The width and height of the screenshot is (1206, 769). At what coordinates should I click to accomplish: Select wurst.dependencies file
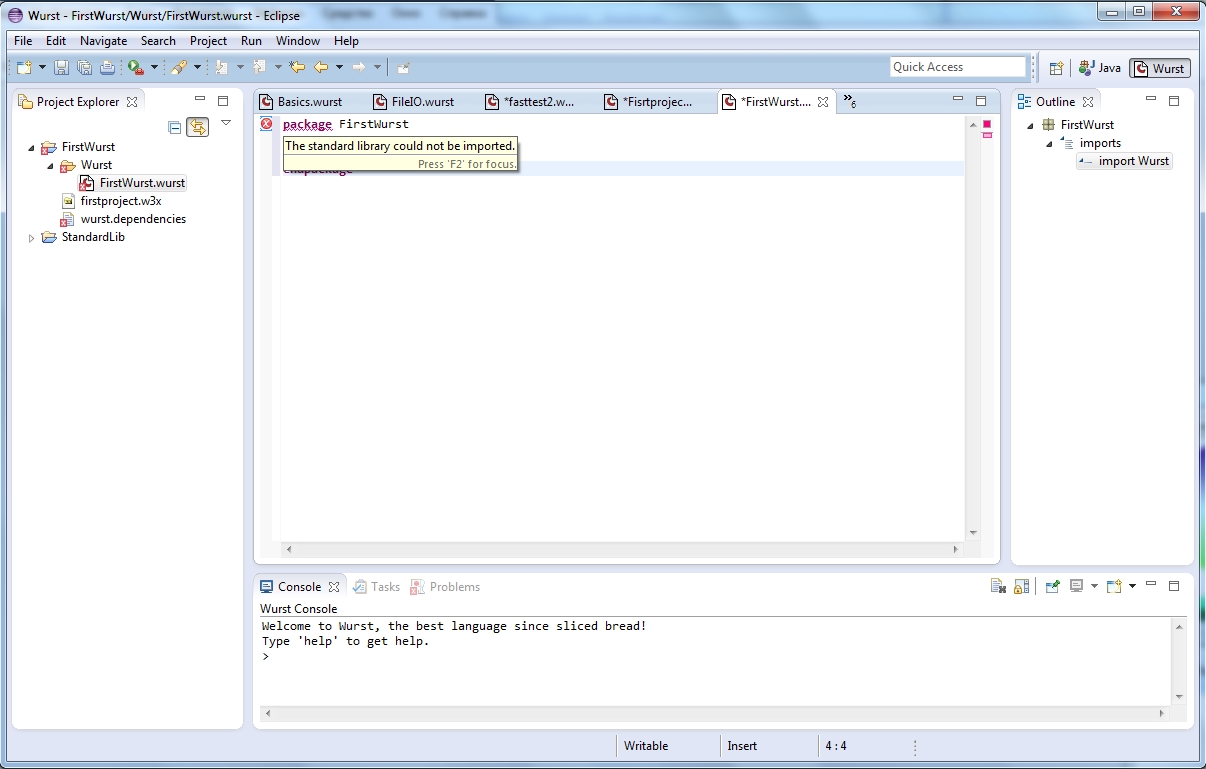pos(124,219)
